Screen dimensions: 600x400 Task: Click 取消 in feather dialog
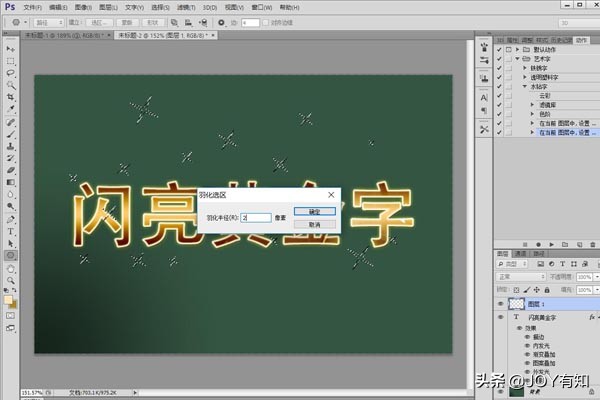pyautogui.click(x=315, y=225)
